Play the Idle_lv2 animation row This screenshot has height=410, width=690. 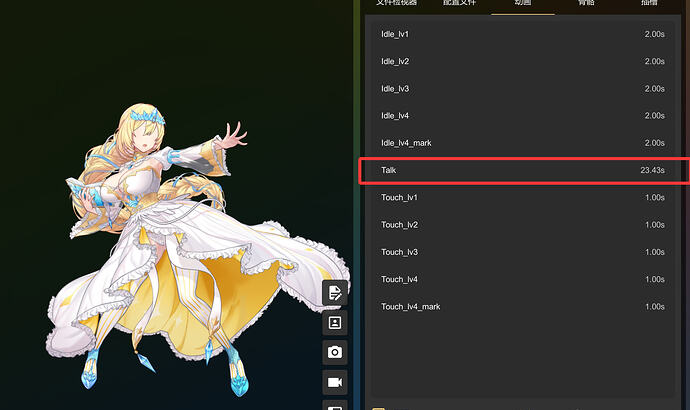(522, 61)
